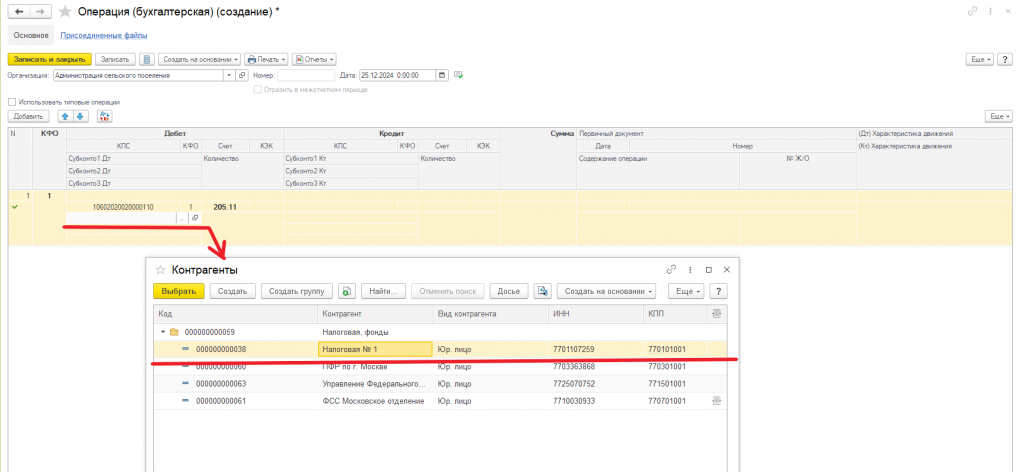Open the three-dot menu of Контрагенты window
Image resolution: width=1024 pixels, height=472 pixels.
coord(690,270)
